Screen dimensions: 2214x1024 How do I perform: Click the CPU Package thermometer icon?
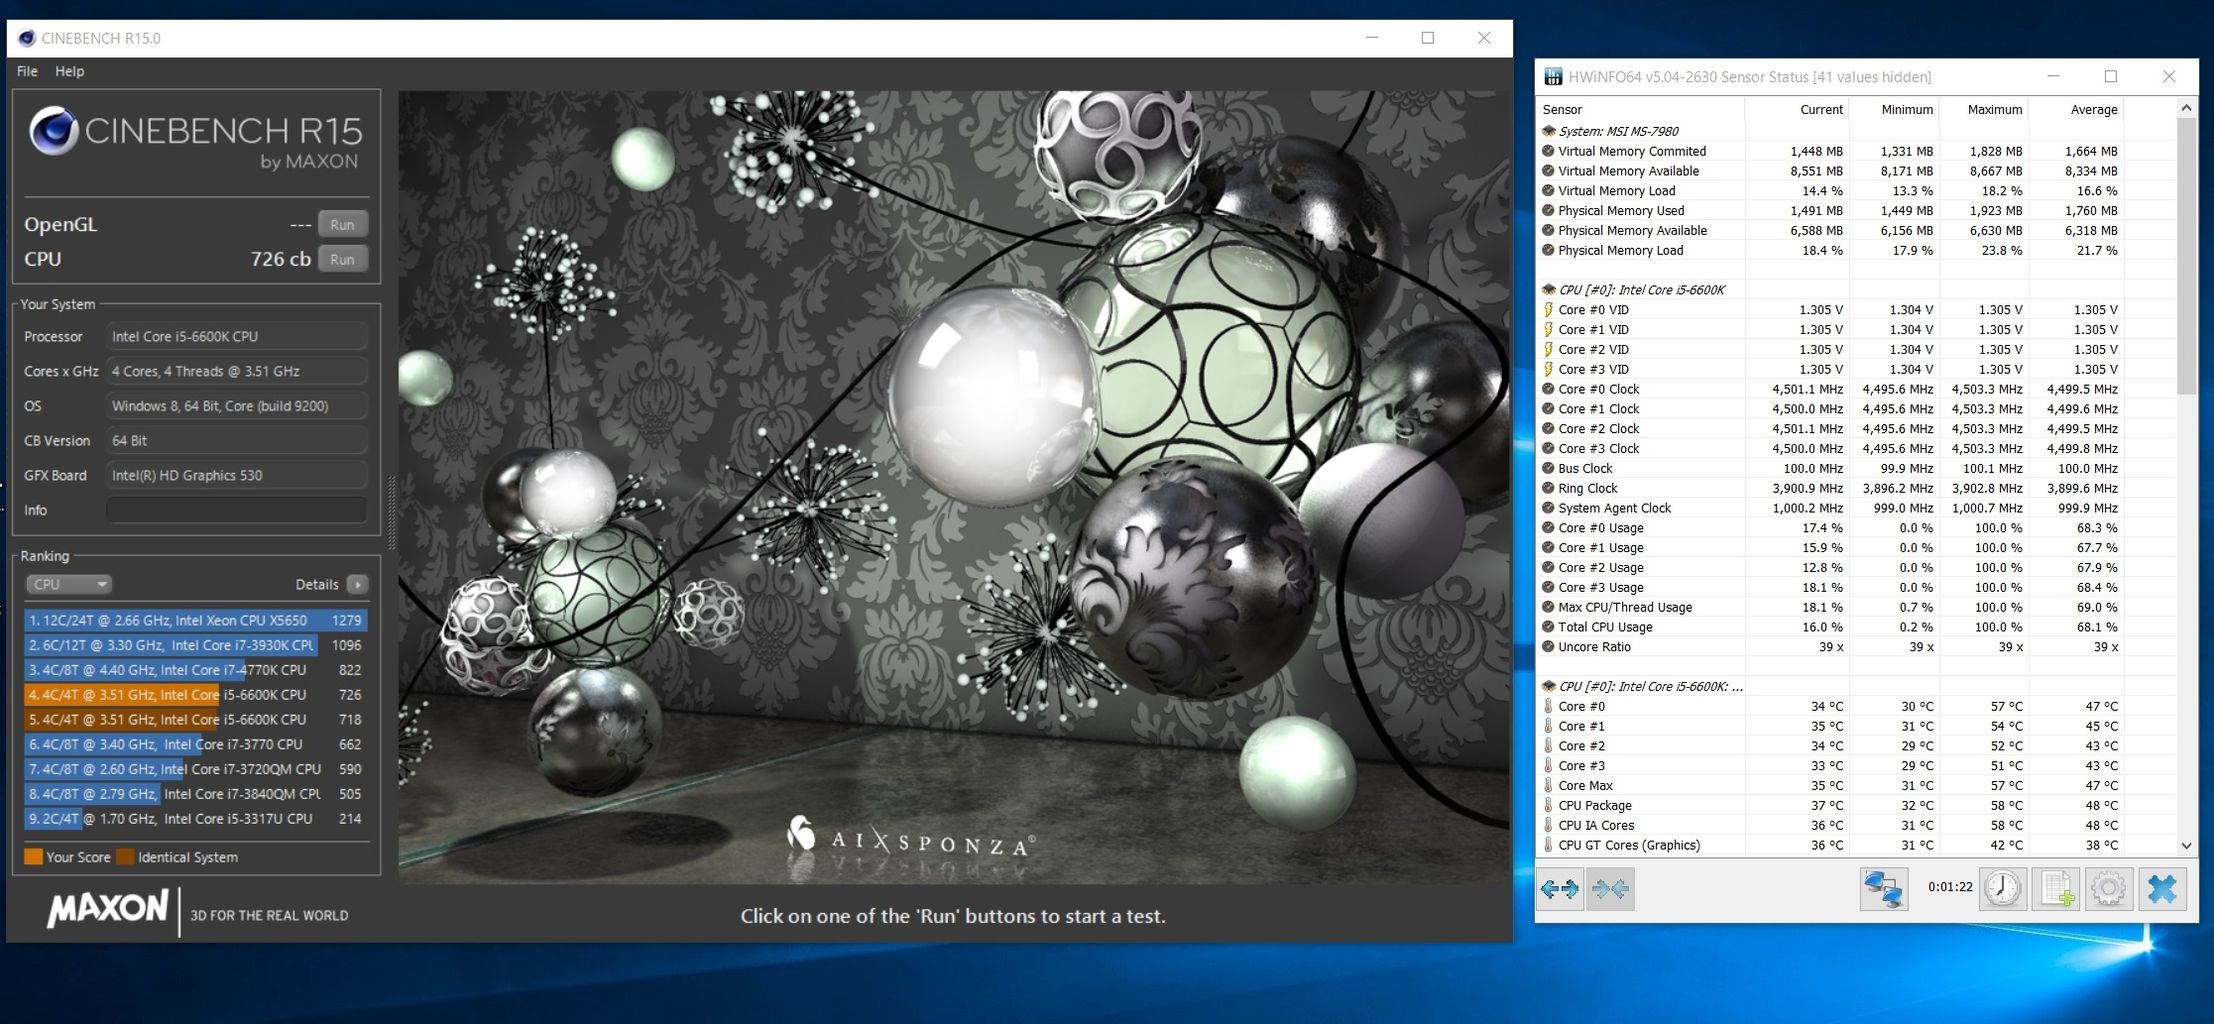pyautogui.click(x=1548, y=805)
